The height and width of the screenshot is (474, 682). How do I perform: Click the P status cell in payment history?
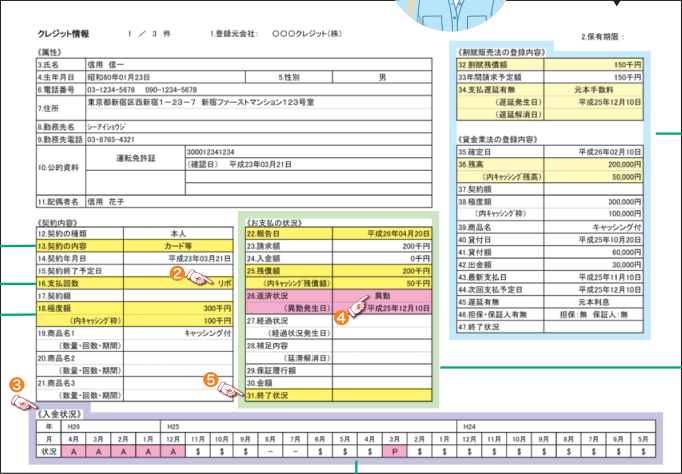coord(396,452)
